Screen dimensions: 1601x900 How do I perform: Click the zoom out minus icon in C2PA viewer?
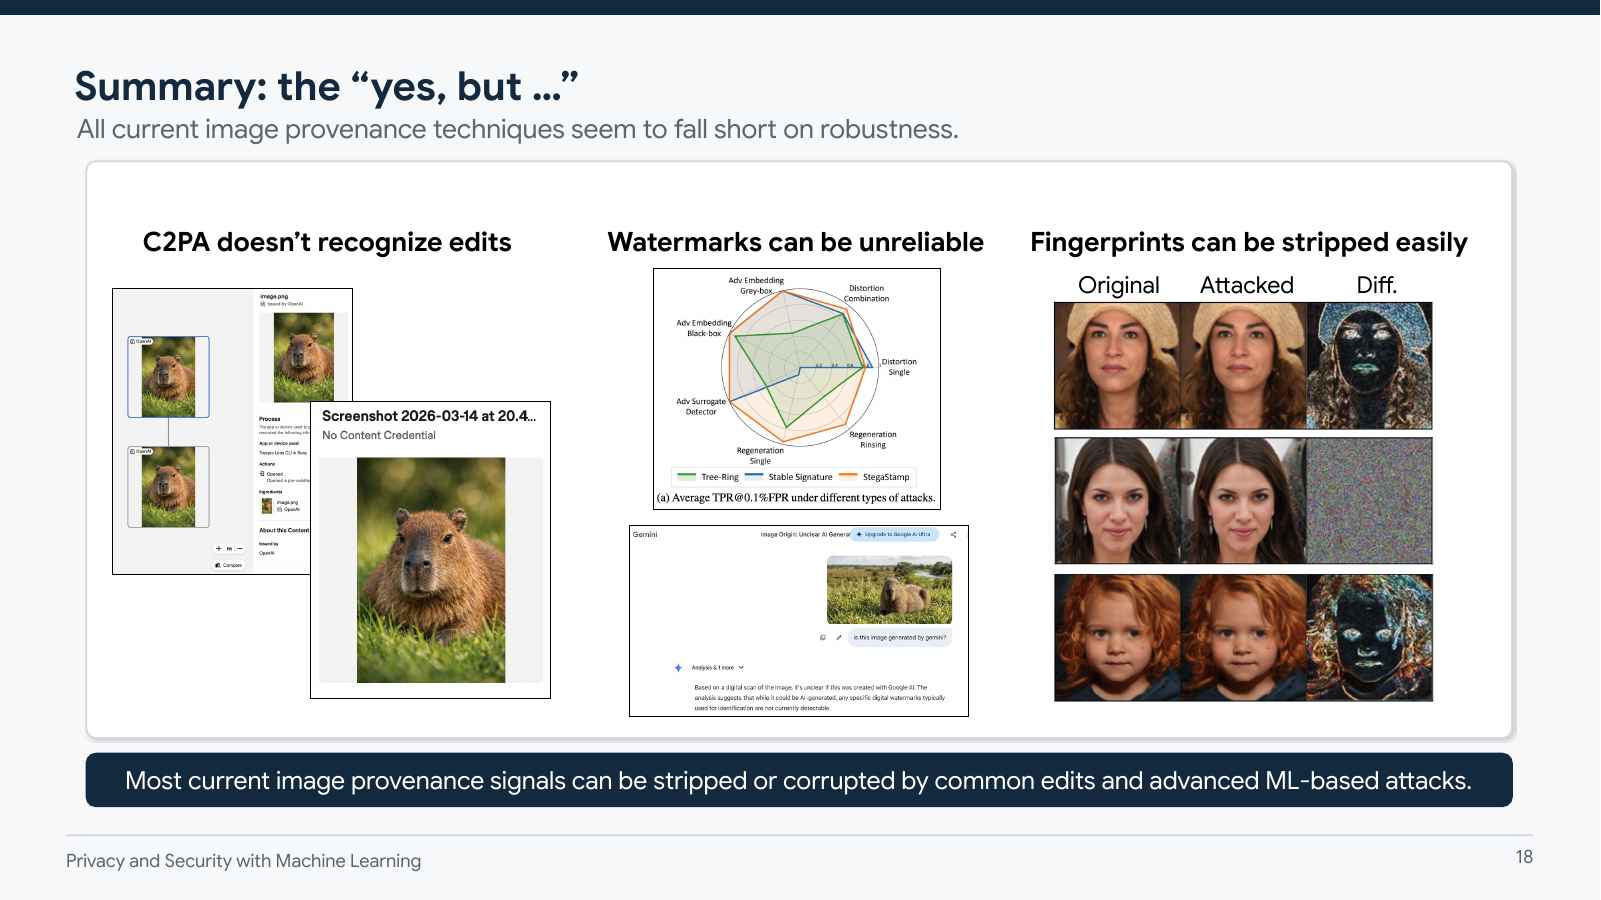pos(240,548)
